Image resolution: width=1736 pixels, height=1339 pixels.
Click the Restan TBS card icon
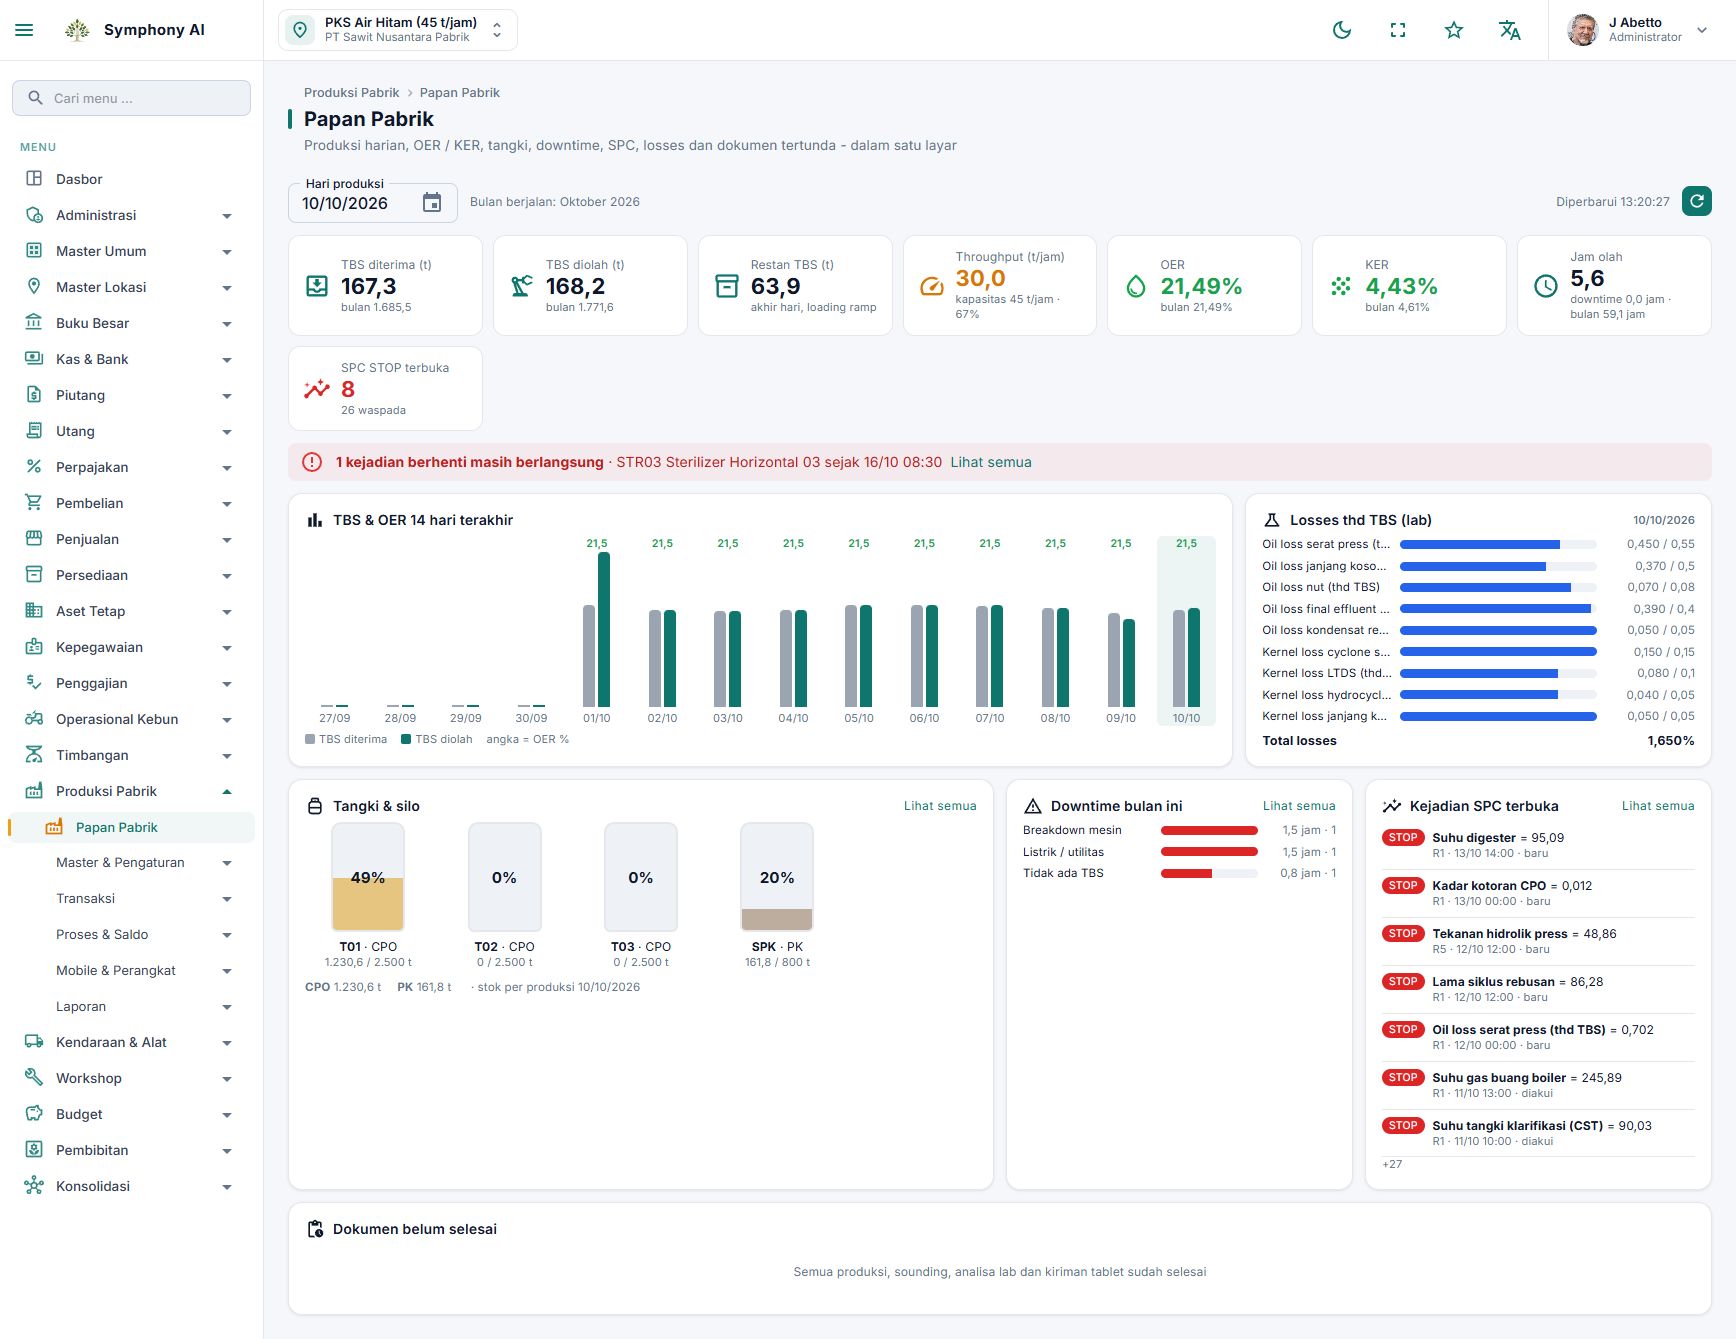[727, 286]
